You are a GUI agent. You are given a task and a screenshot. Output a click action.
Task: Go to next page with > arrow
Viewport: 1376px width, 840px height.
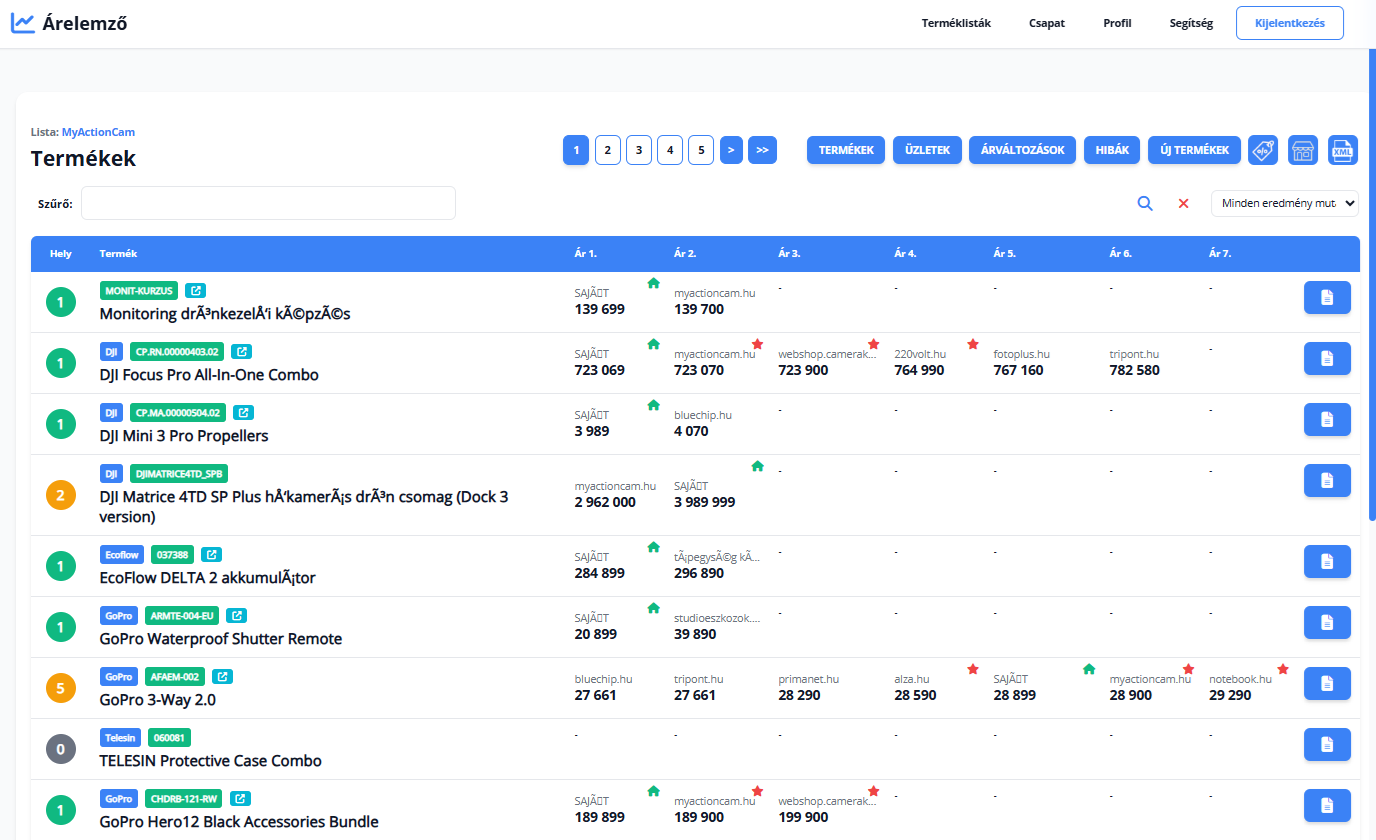coord(731,150)
